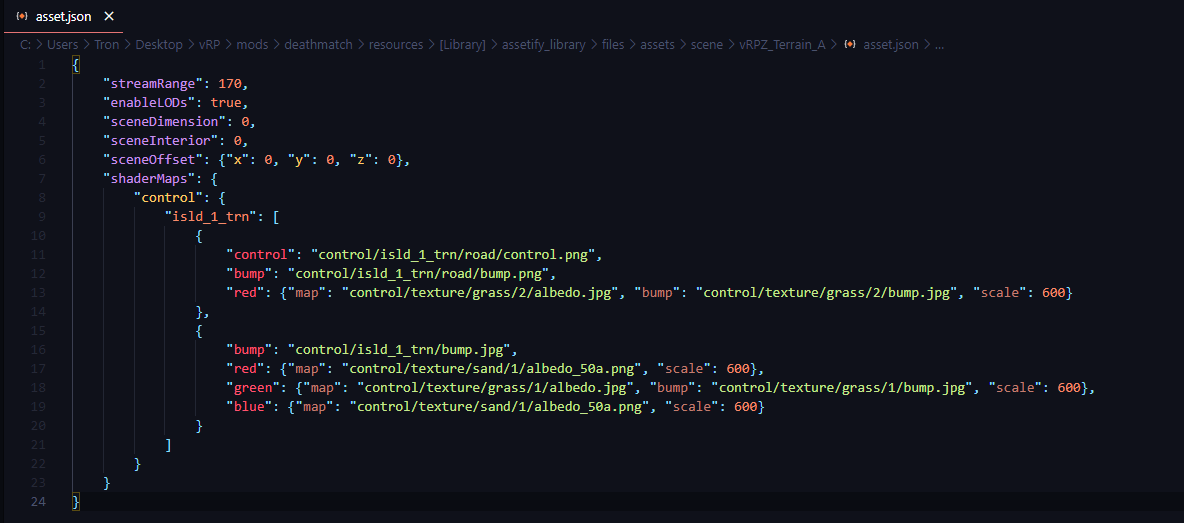Viewport: 1184px width, 523px height.
Task: Open the mods breadcrumb segment
Action: (252, 45)
